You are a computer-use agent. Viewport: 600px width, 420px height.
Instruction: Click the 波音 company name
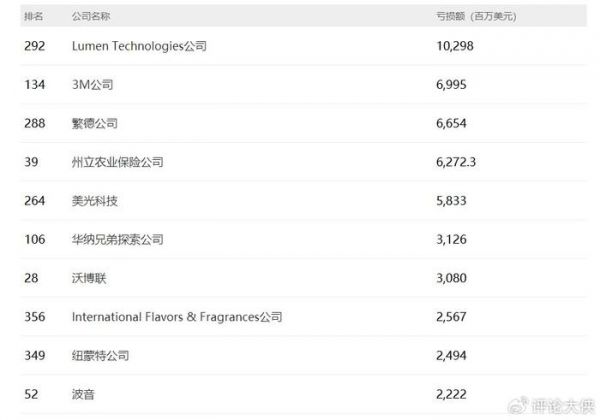[83, 395]
